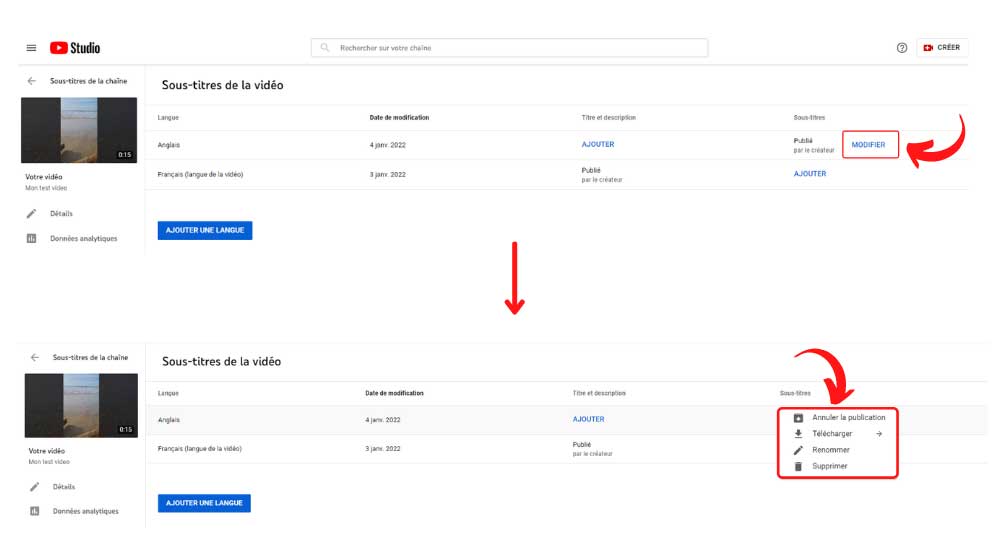Click the analytics chart icon in top sidebar
Image resolution: width=1000 pixels, height=560 pixels.
click(x=31, y=239)
